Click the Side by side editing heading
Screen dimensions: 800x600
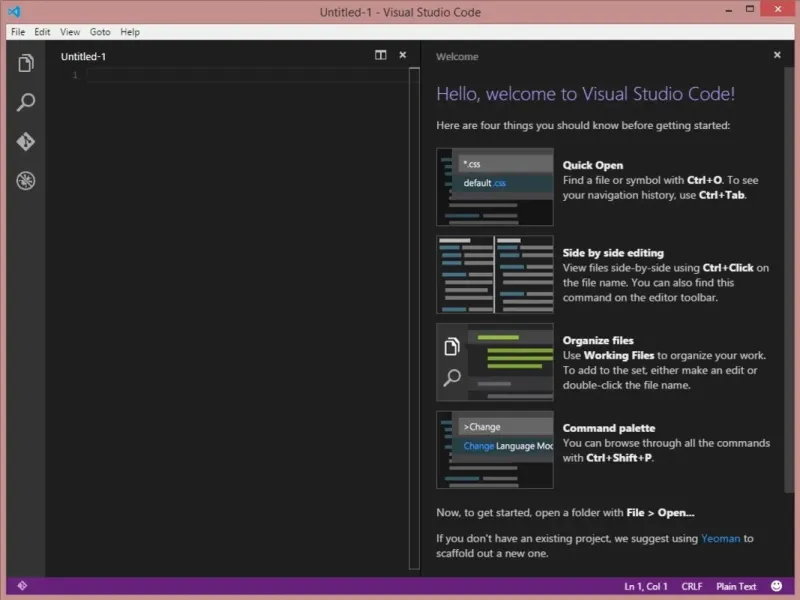click(x=613, y=253)
